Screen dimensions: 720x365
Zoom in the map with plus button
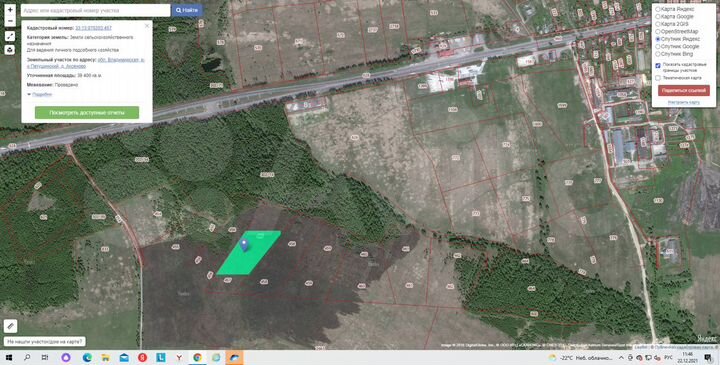(x=10, y=10)
